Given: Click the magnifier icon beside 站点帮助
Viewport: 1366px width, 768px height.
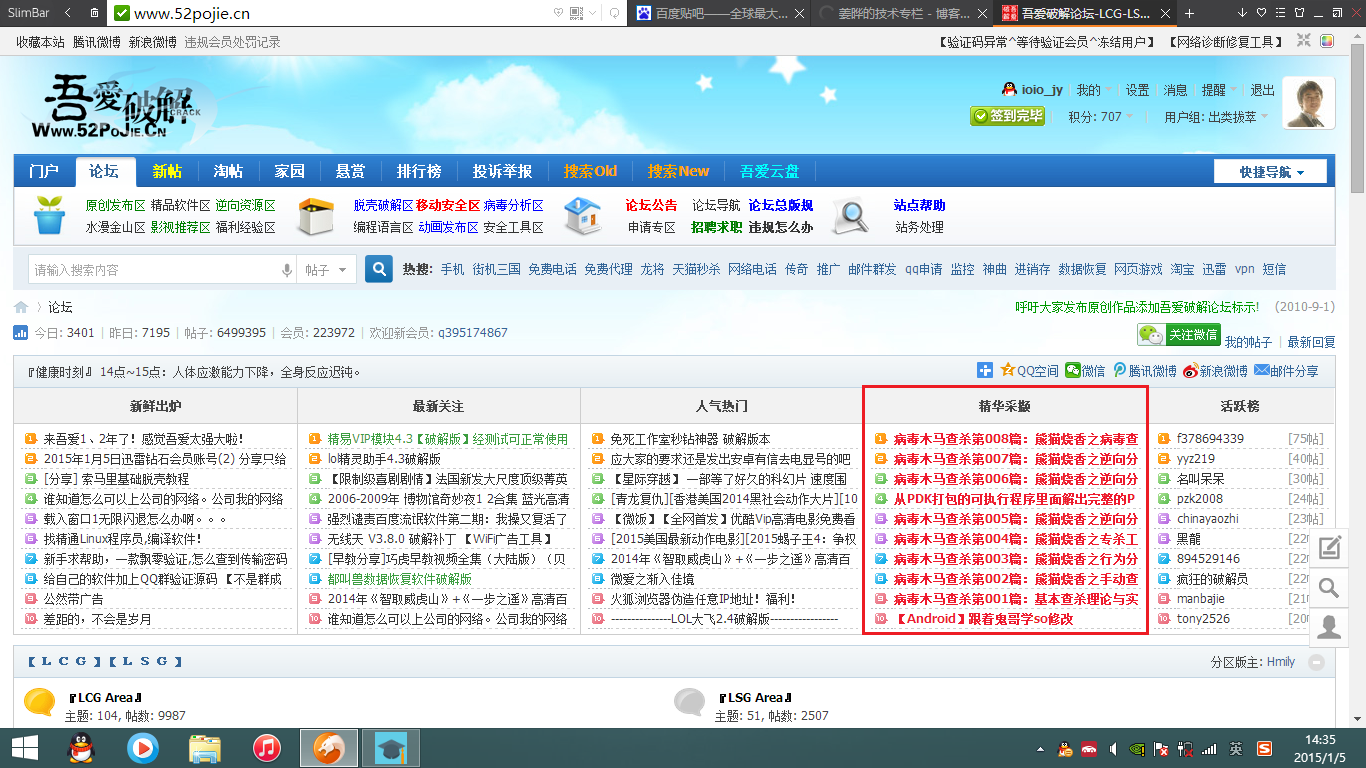Looking at the screenshot, I should pyautogui.click(x=851, y=215).
